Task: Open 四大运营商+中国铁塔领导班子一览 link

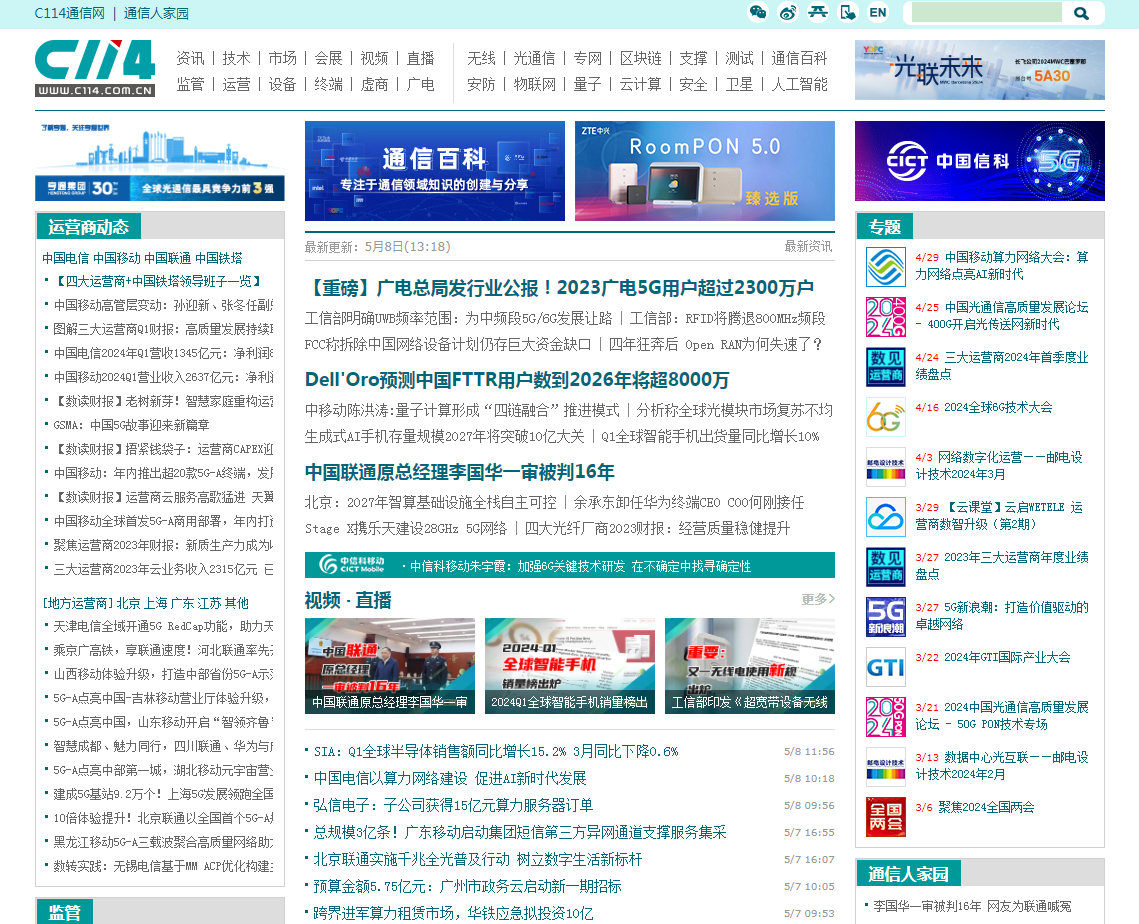Action: (x=158, y=281)
